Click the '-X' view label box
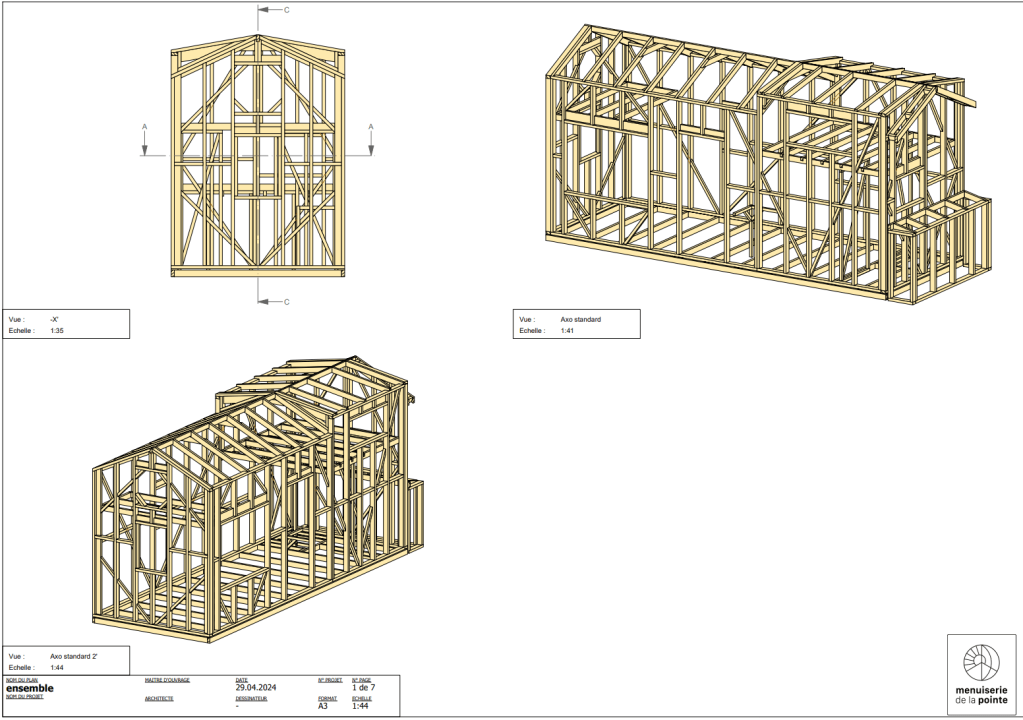 point(66,323)
